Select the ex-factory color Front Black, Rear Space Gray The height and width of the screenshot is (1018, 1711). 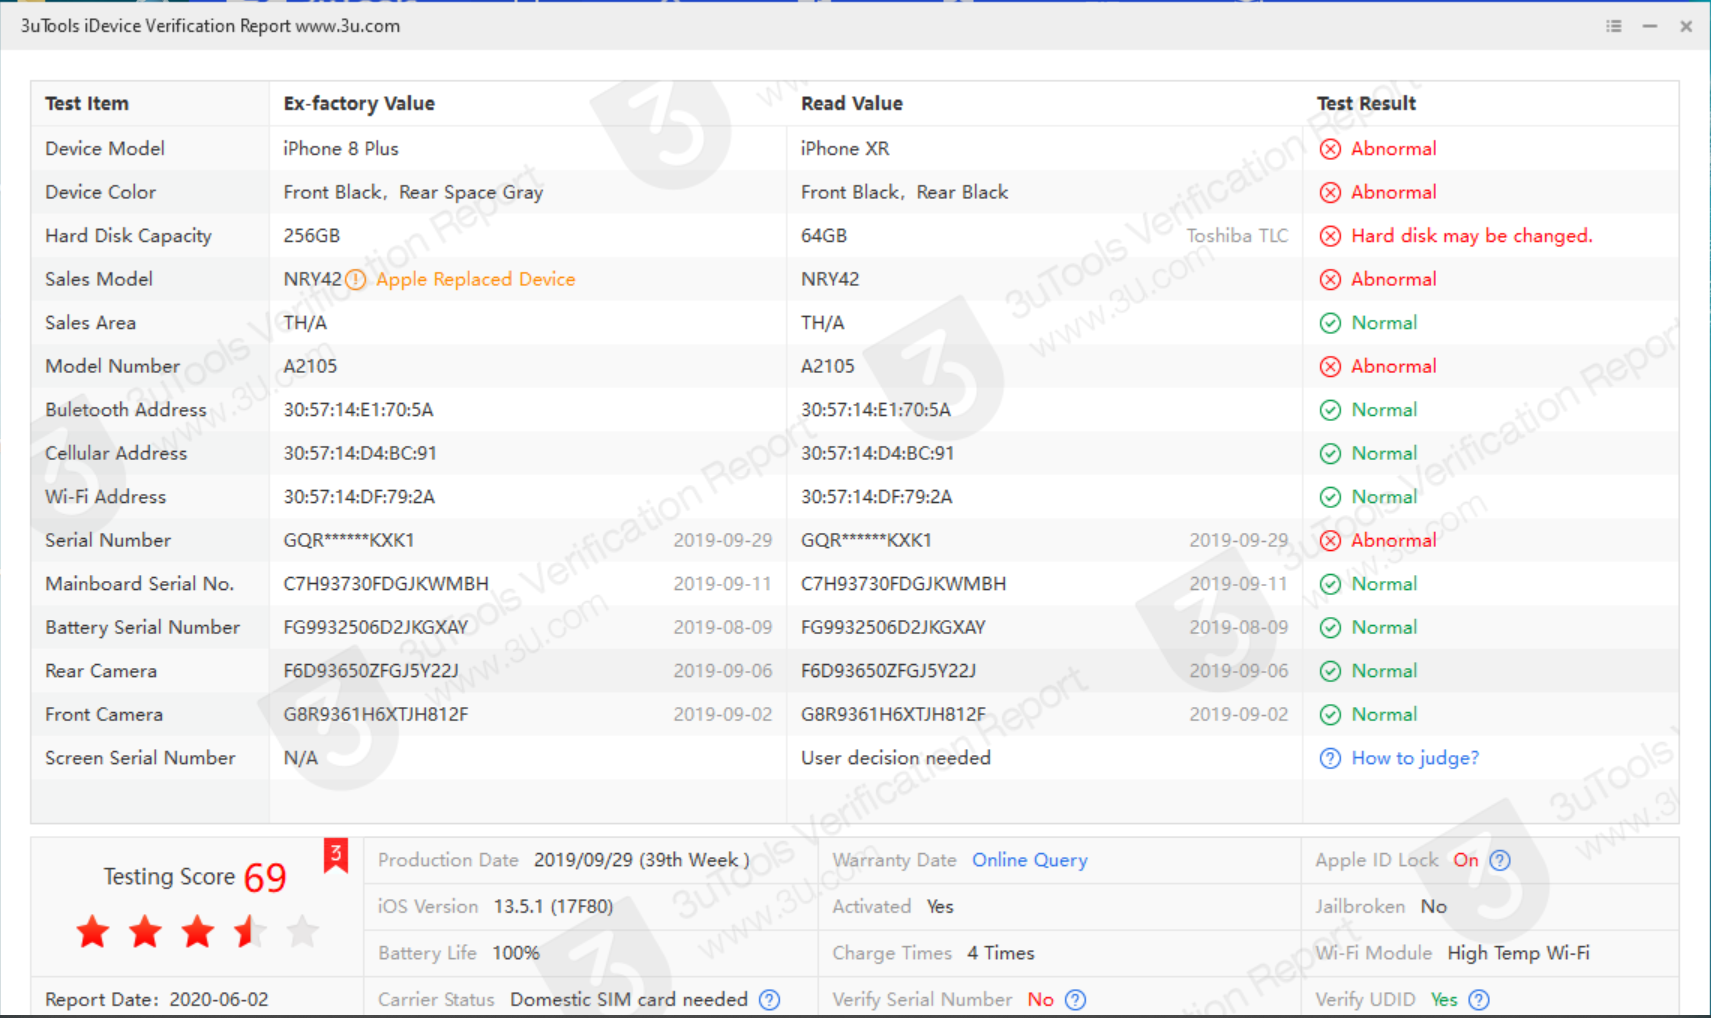(413, 192)
